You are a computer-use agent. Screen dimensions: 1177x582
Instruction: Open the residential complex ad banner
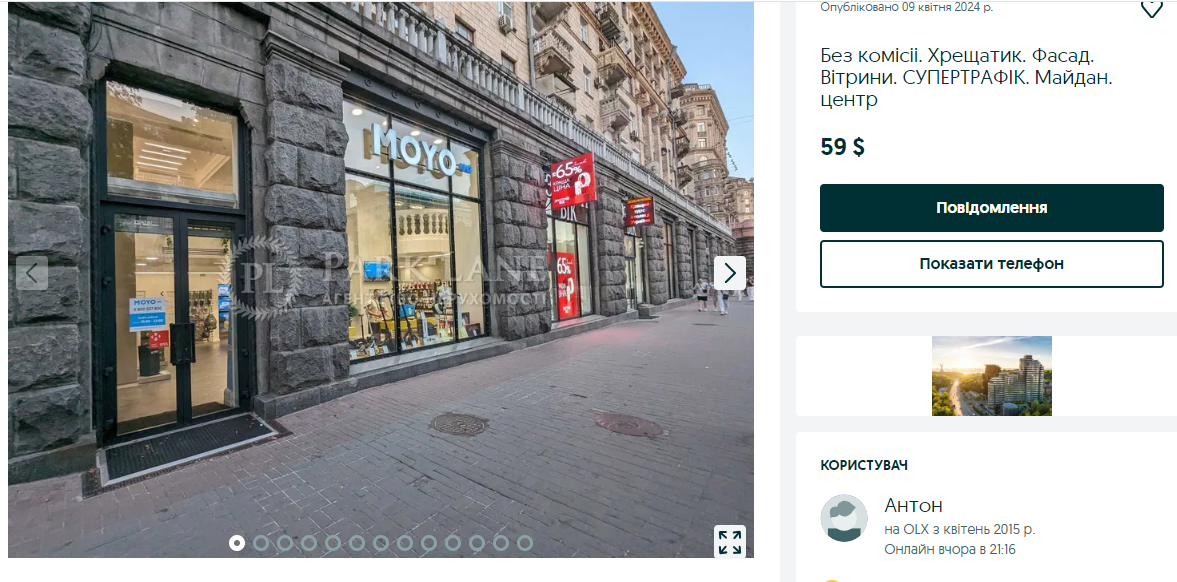pos(992,375)
